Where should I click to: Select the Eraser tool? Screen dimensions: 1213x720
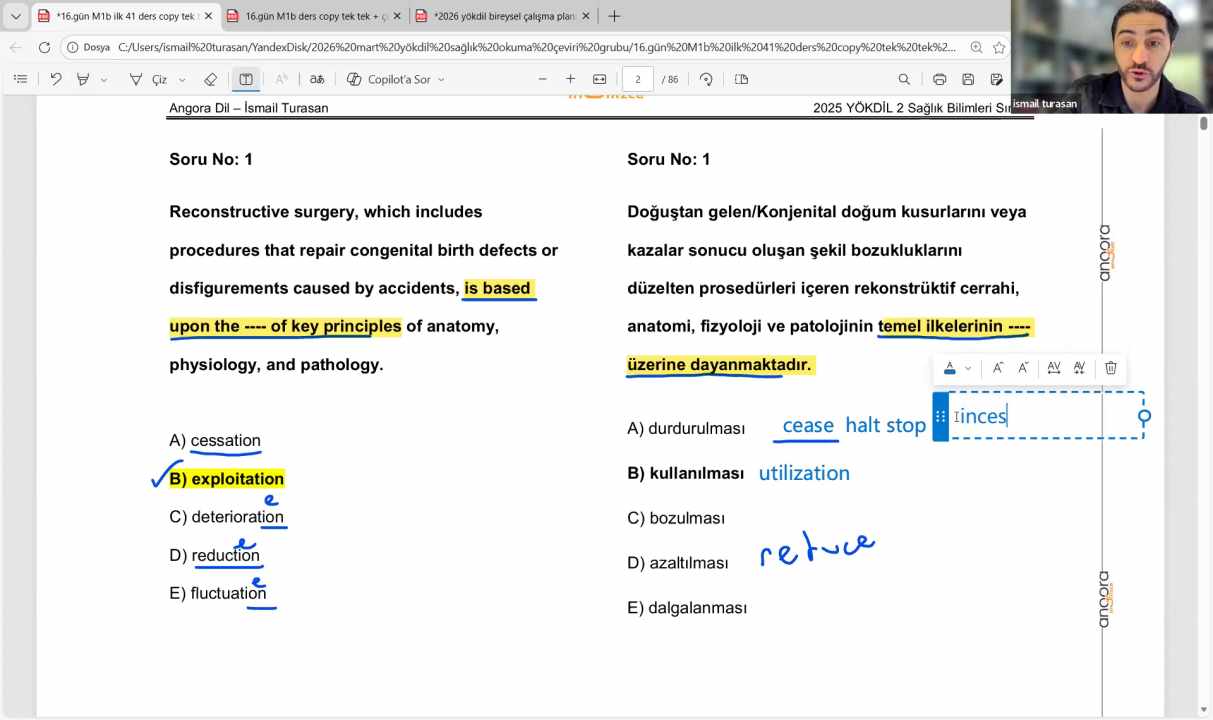tap(210, 79)
